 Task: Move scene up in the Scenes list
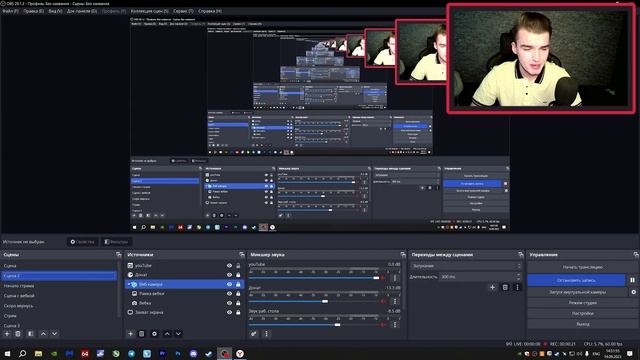coord(43,334)
